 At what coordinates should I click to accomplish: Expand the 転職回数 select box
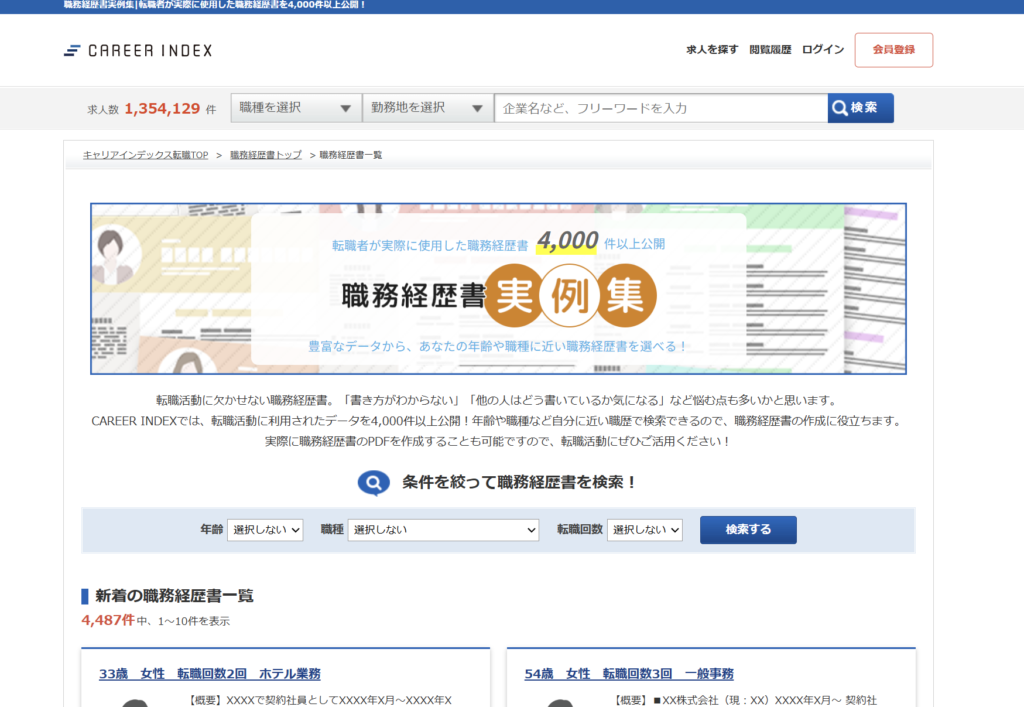(645, 530)
